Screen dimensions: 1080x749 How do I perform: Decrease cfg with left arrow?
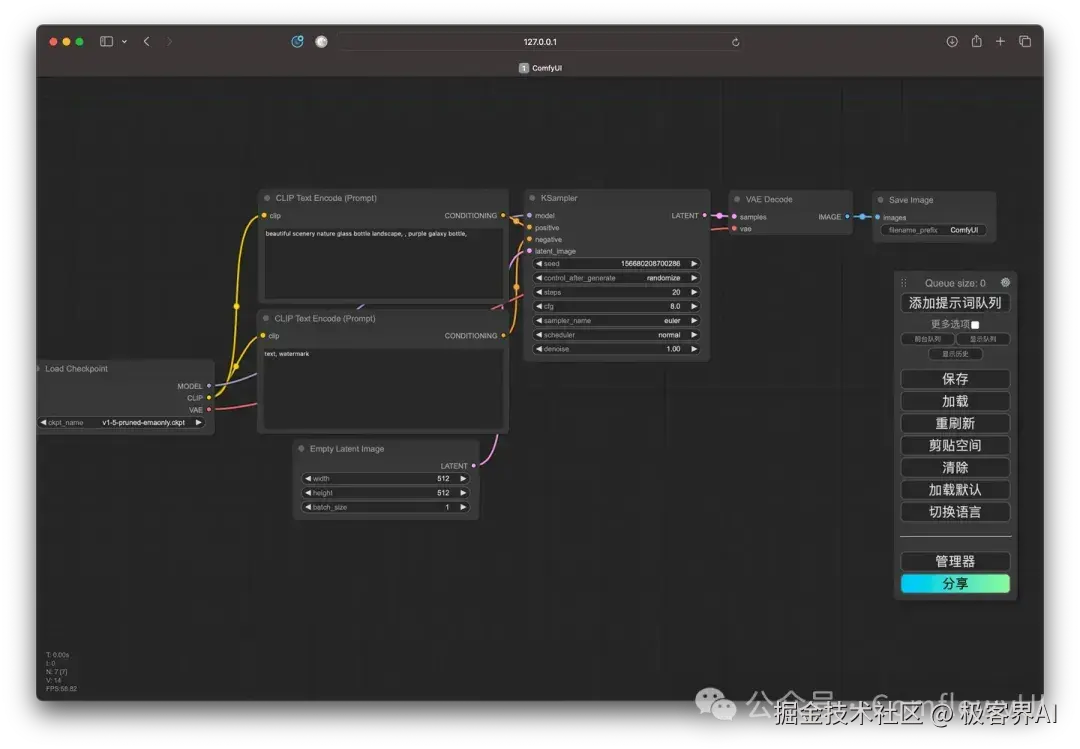point(539,306)
